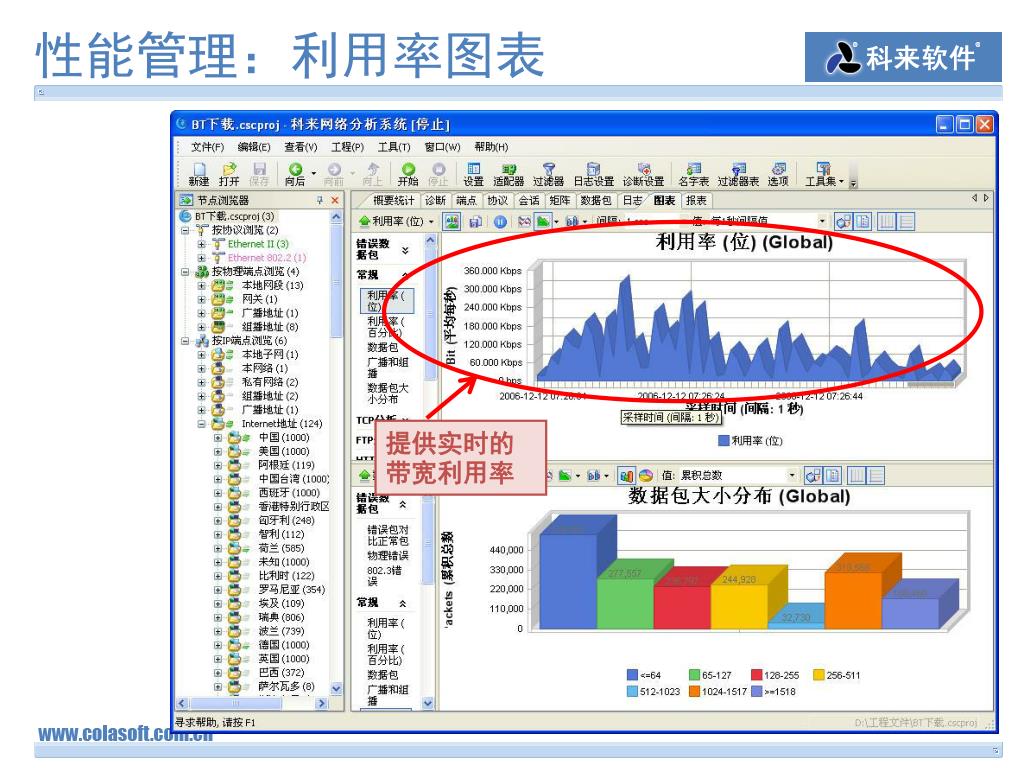Click the 停止 (Stop) toolbar icon
The height and width of the screenshot is (768, 1024).
438,175
